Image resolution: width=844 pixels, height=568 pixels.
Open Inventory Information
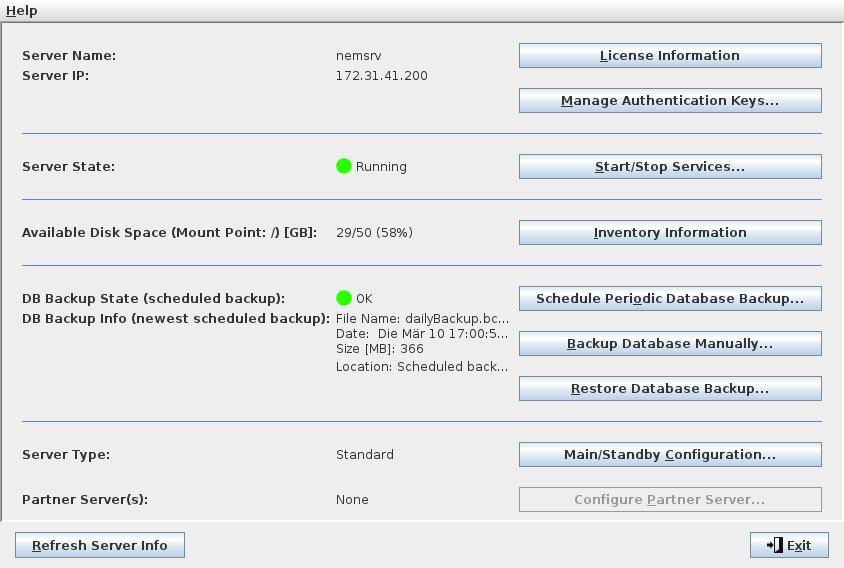click(x=669, y=233)
